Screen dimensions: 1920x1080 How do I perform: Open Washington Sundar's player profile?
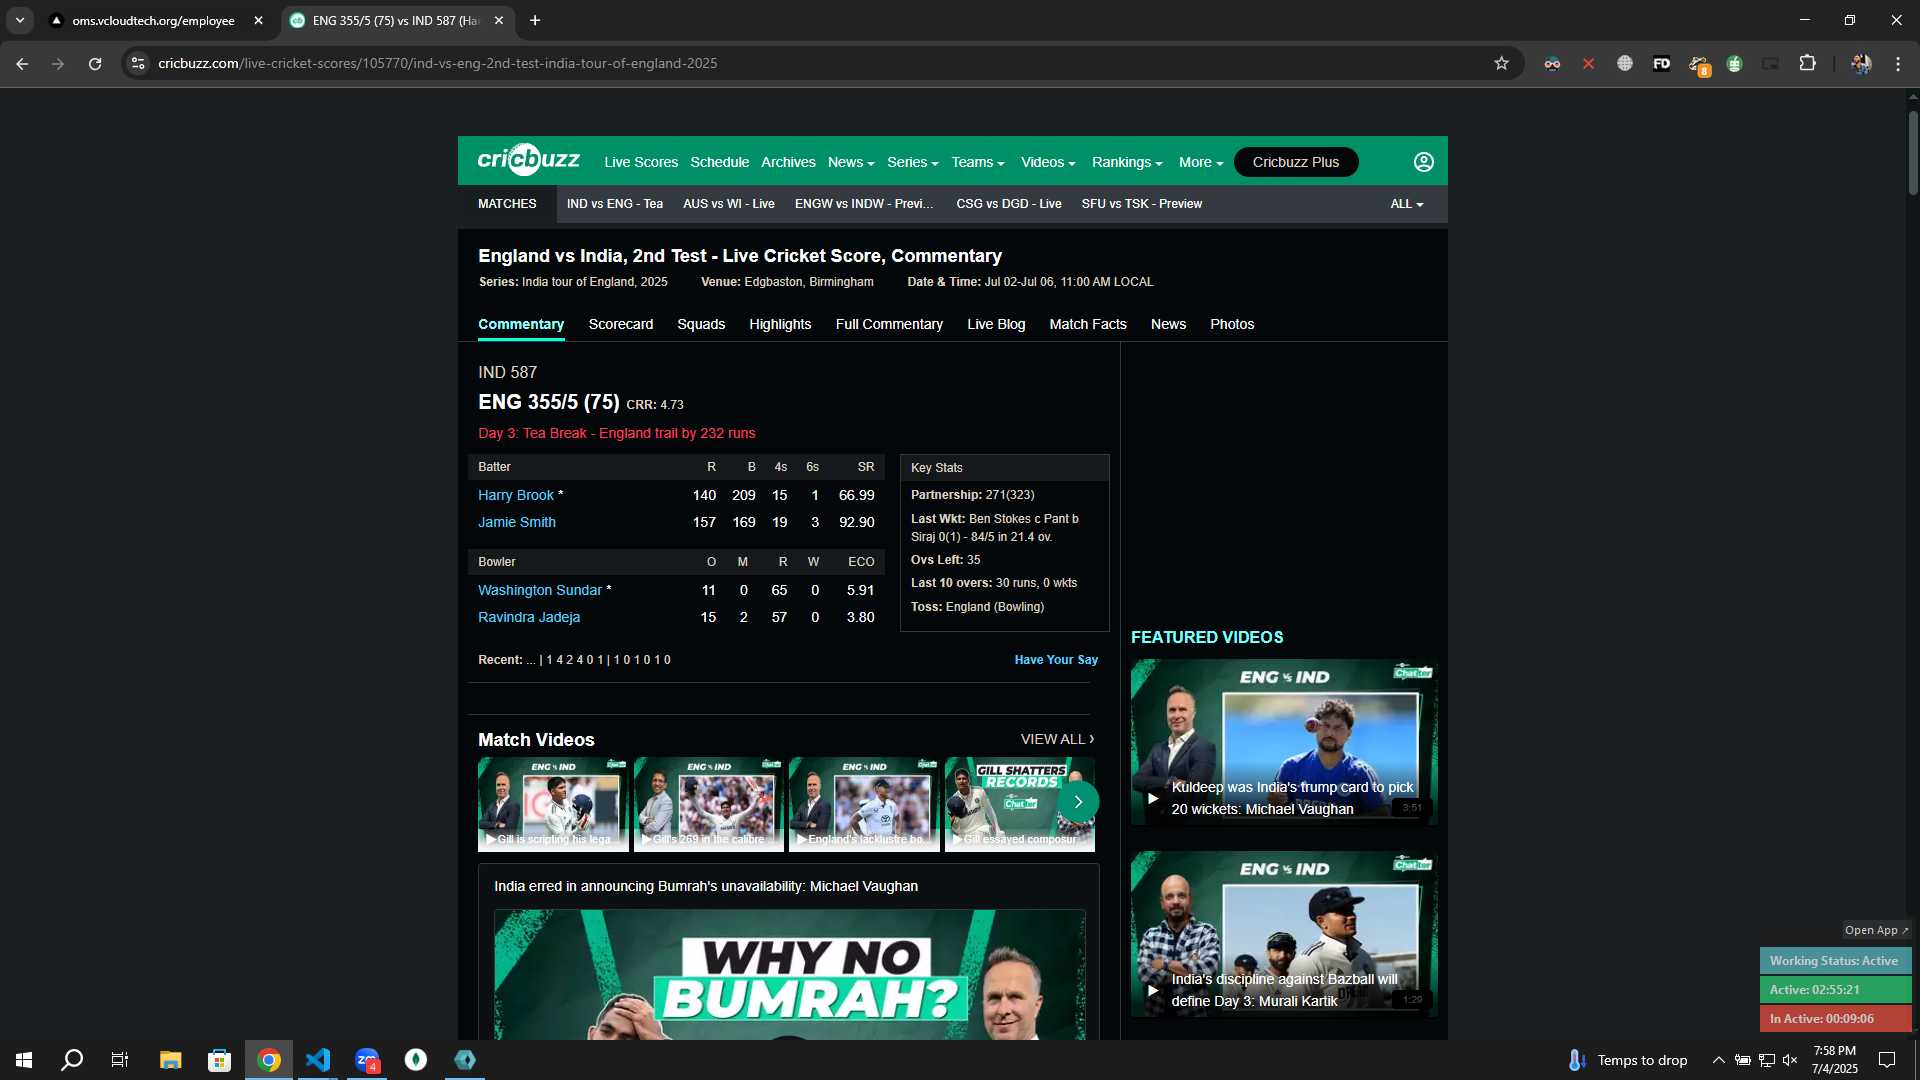point(540,590)
